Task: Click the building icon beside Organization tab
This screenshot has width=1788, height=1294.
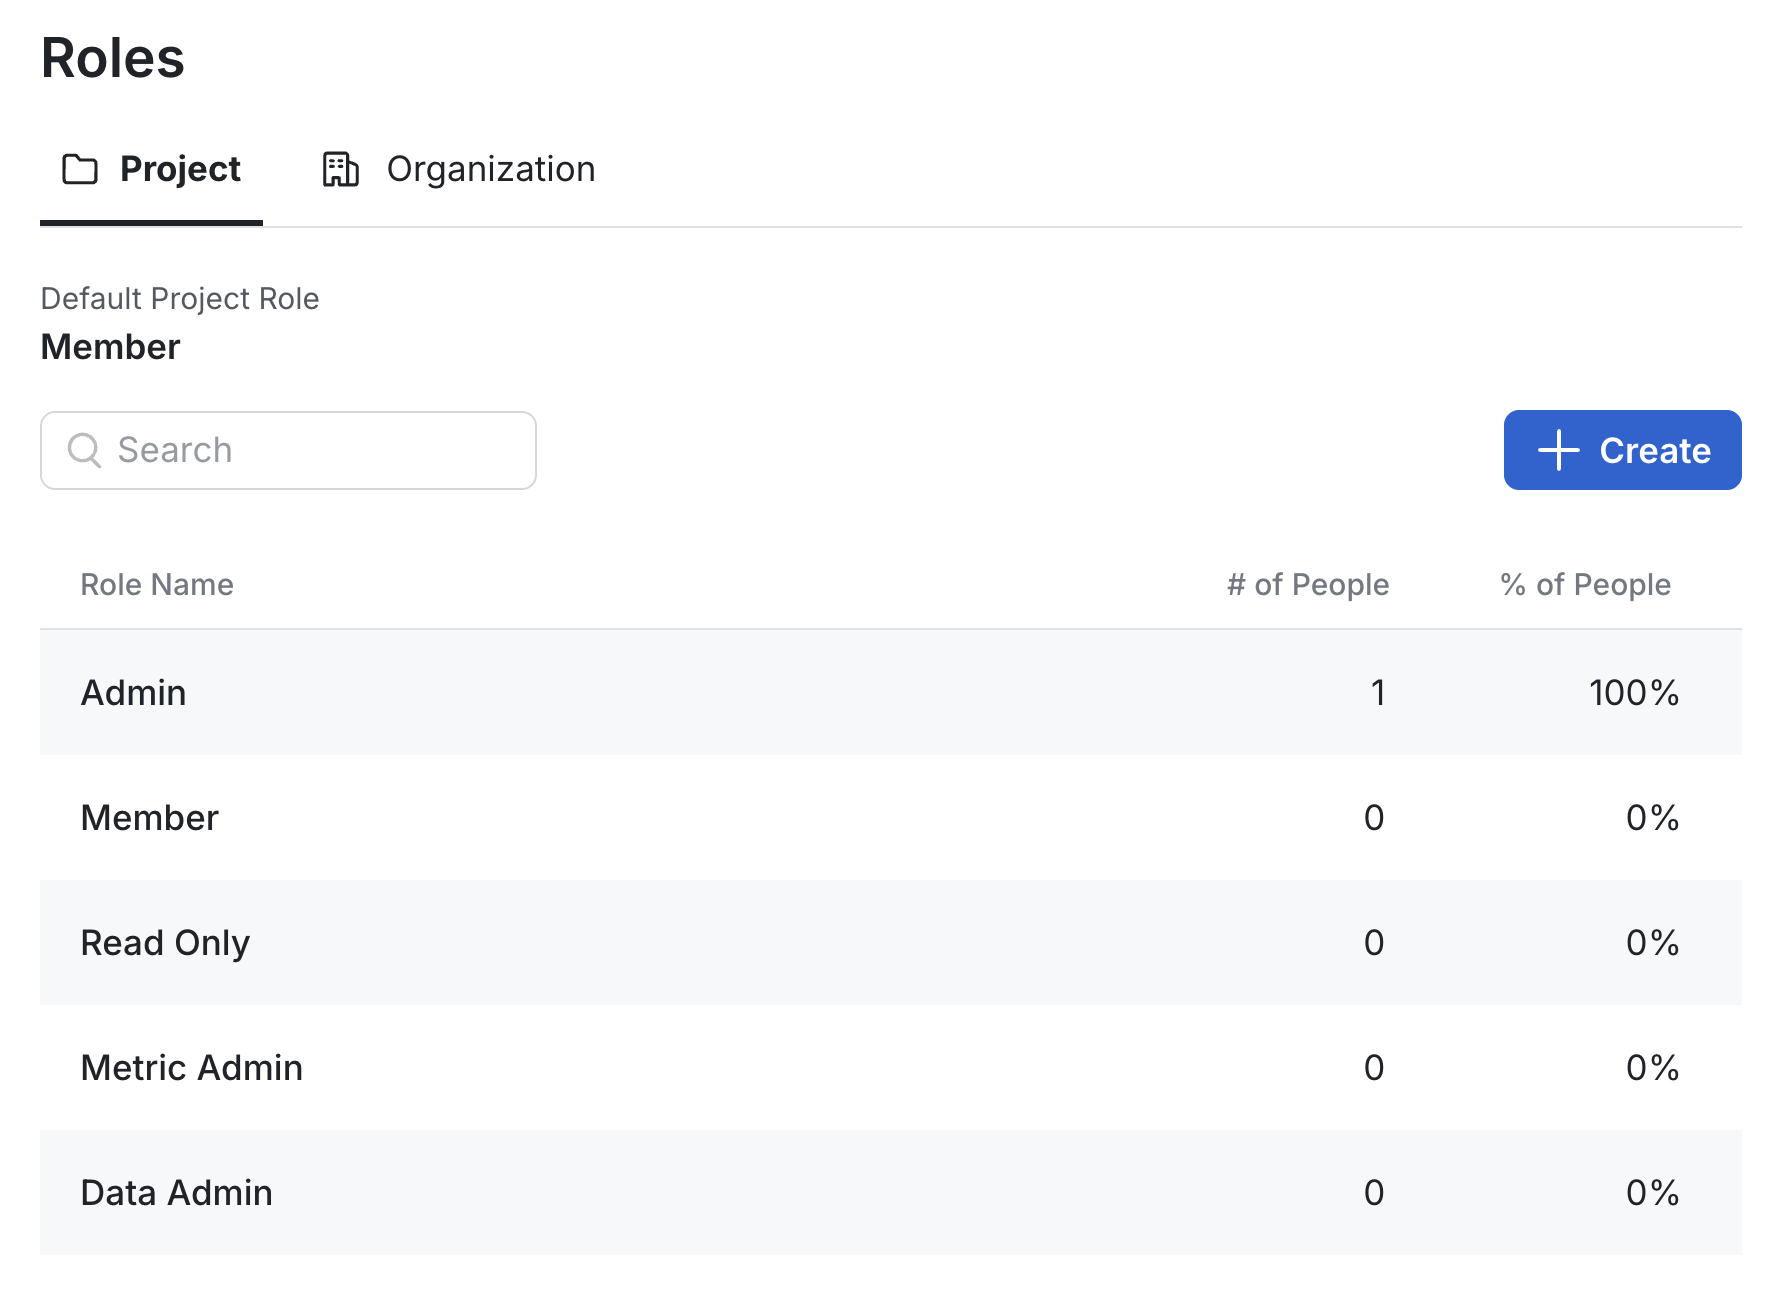Action: click(340, 169)
